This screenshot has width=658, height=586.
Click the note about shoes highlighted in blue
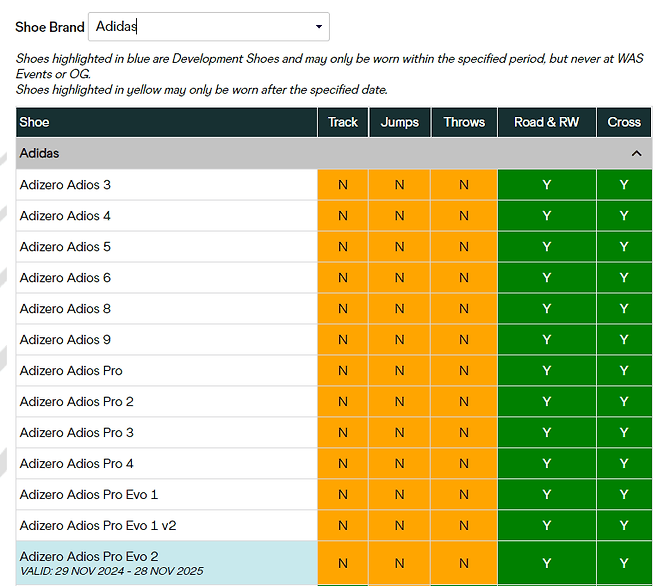coord(330,66)
